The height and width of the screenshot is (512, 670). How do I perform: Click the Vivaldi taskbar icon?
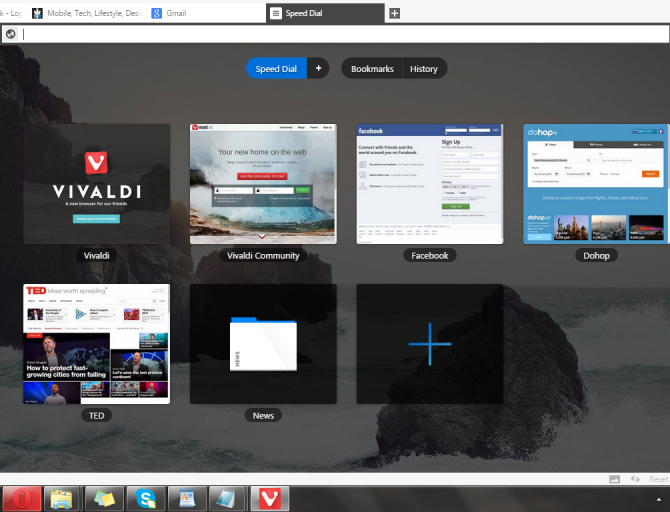[x=269, y=497]
